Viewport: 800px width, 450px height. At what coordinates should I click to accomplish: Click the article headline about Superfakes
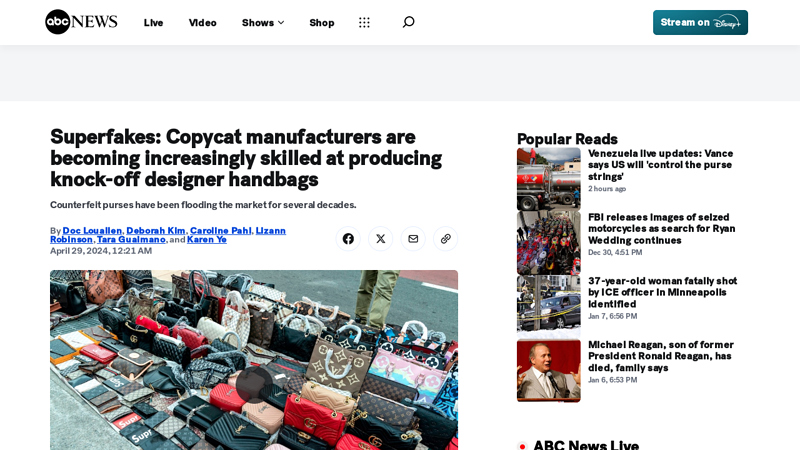pos(246,158)
